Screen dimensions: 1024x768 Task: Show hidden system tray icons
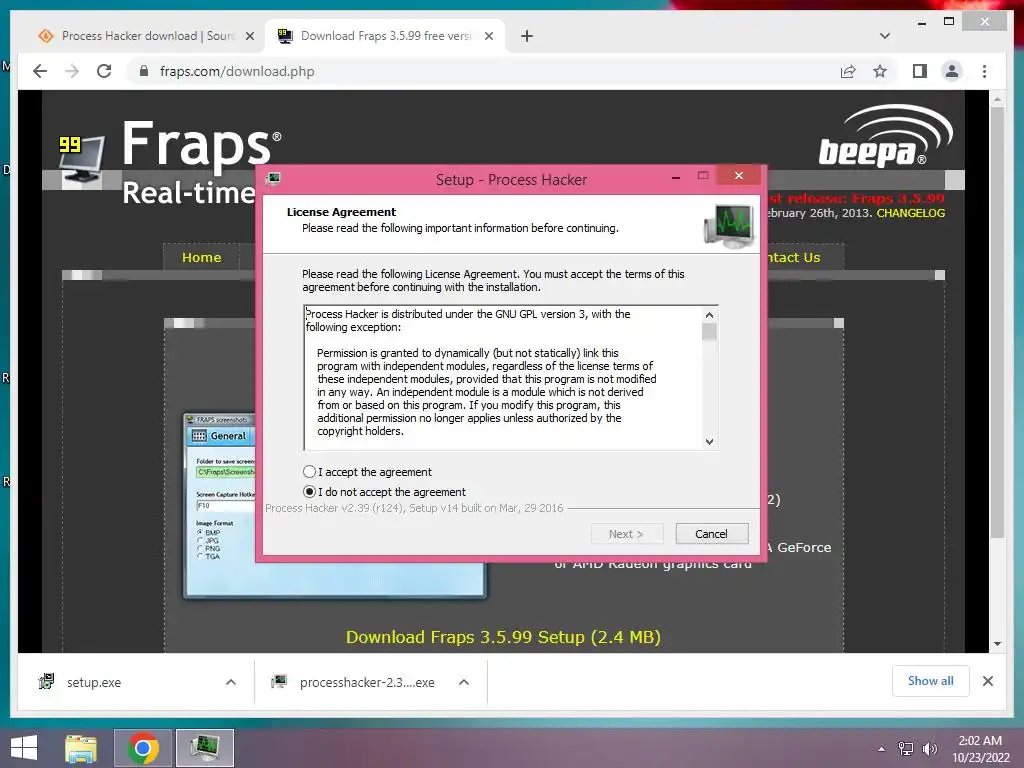point(882,749)
